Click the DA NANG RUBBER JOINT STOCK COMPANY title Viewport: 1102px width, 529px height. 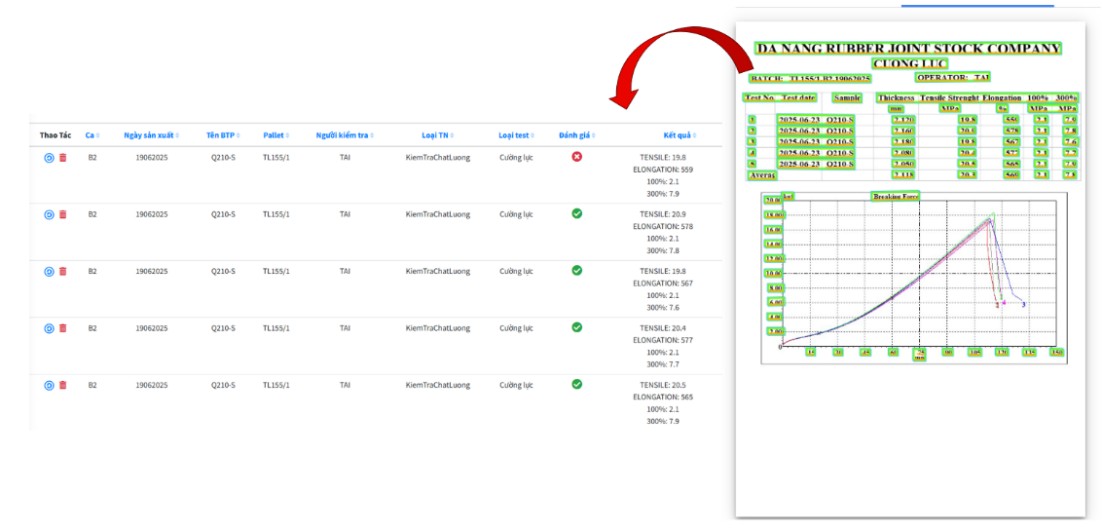(x=908, y=48)
